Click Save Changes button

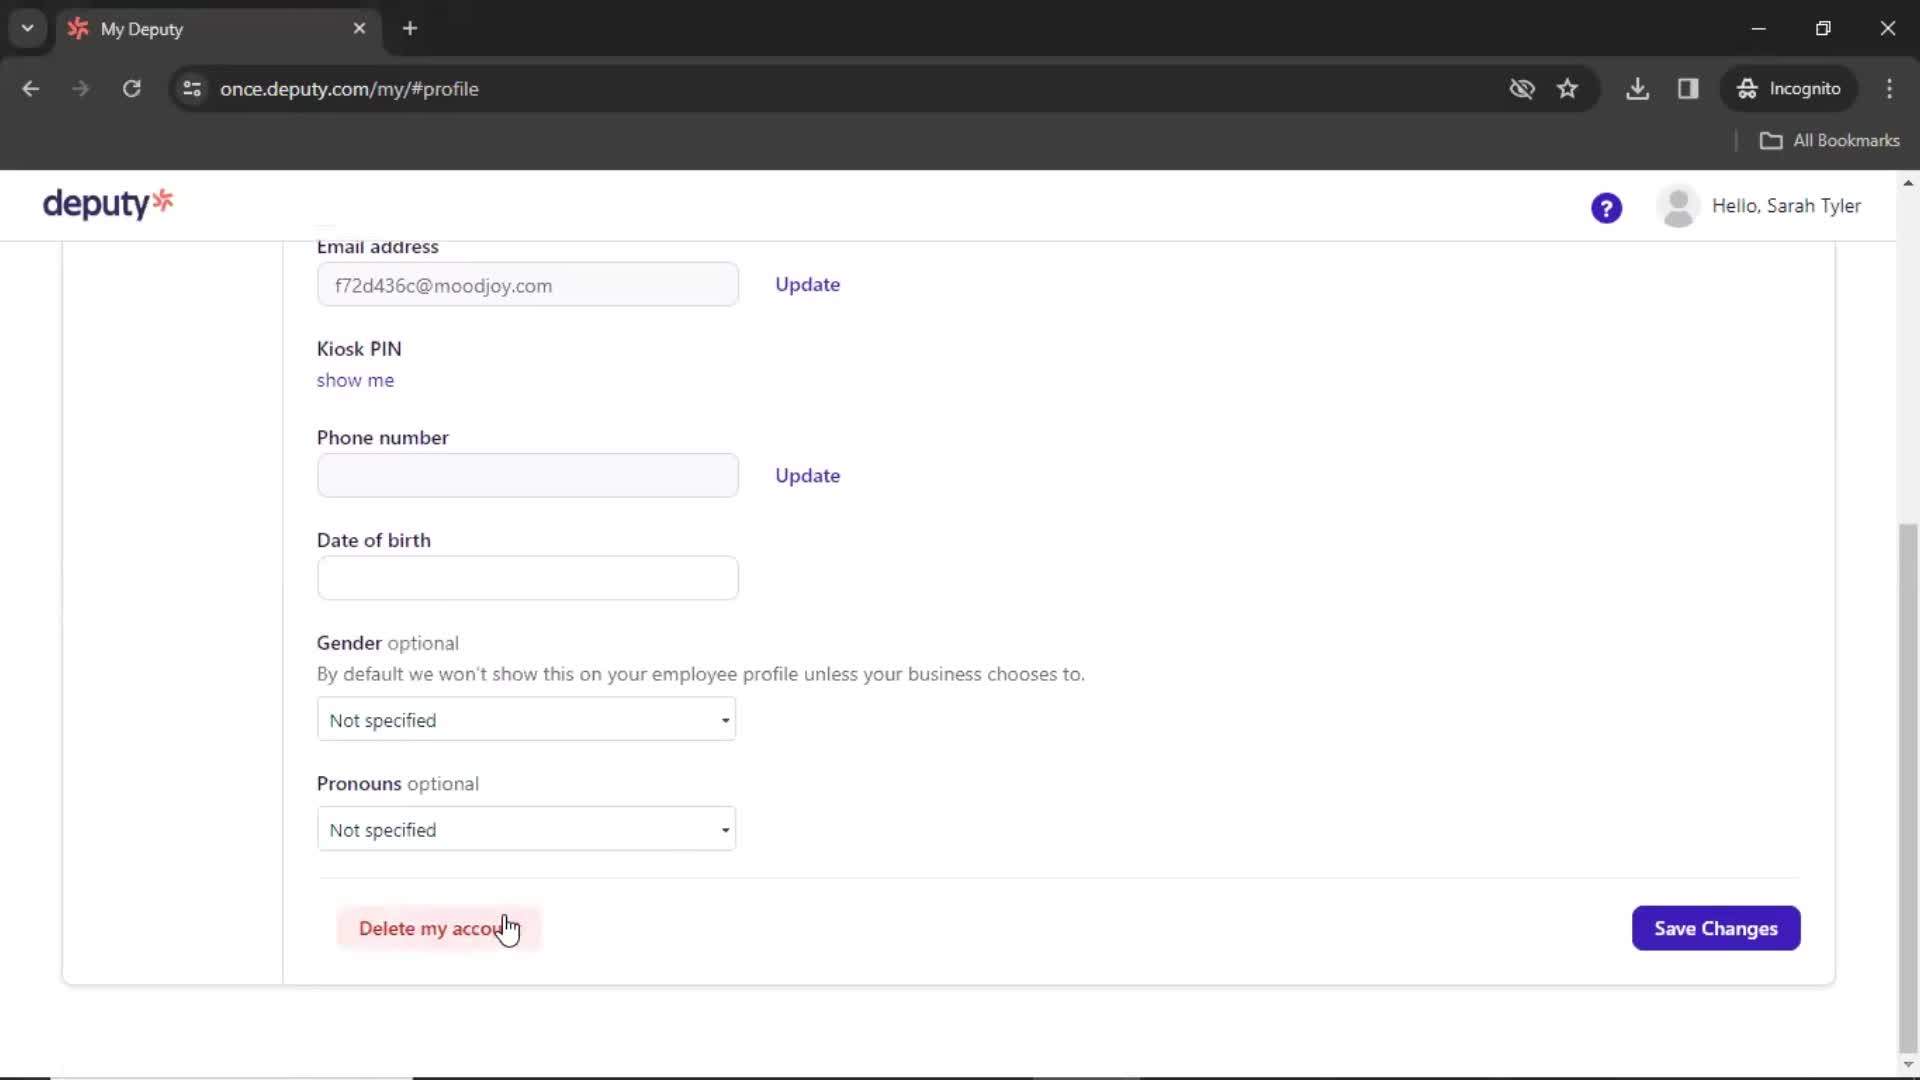[x=1714, y=927]
